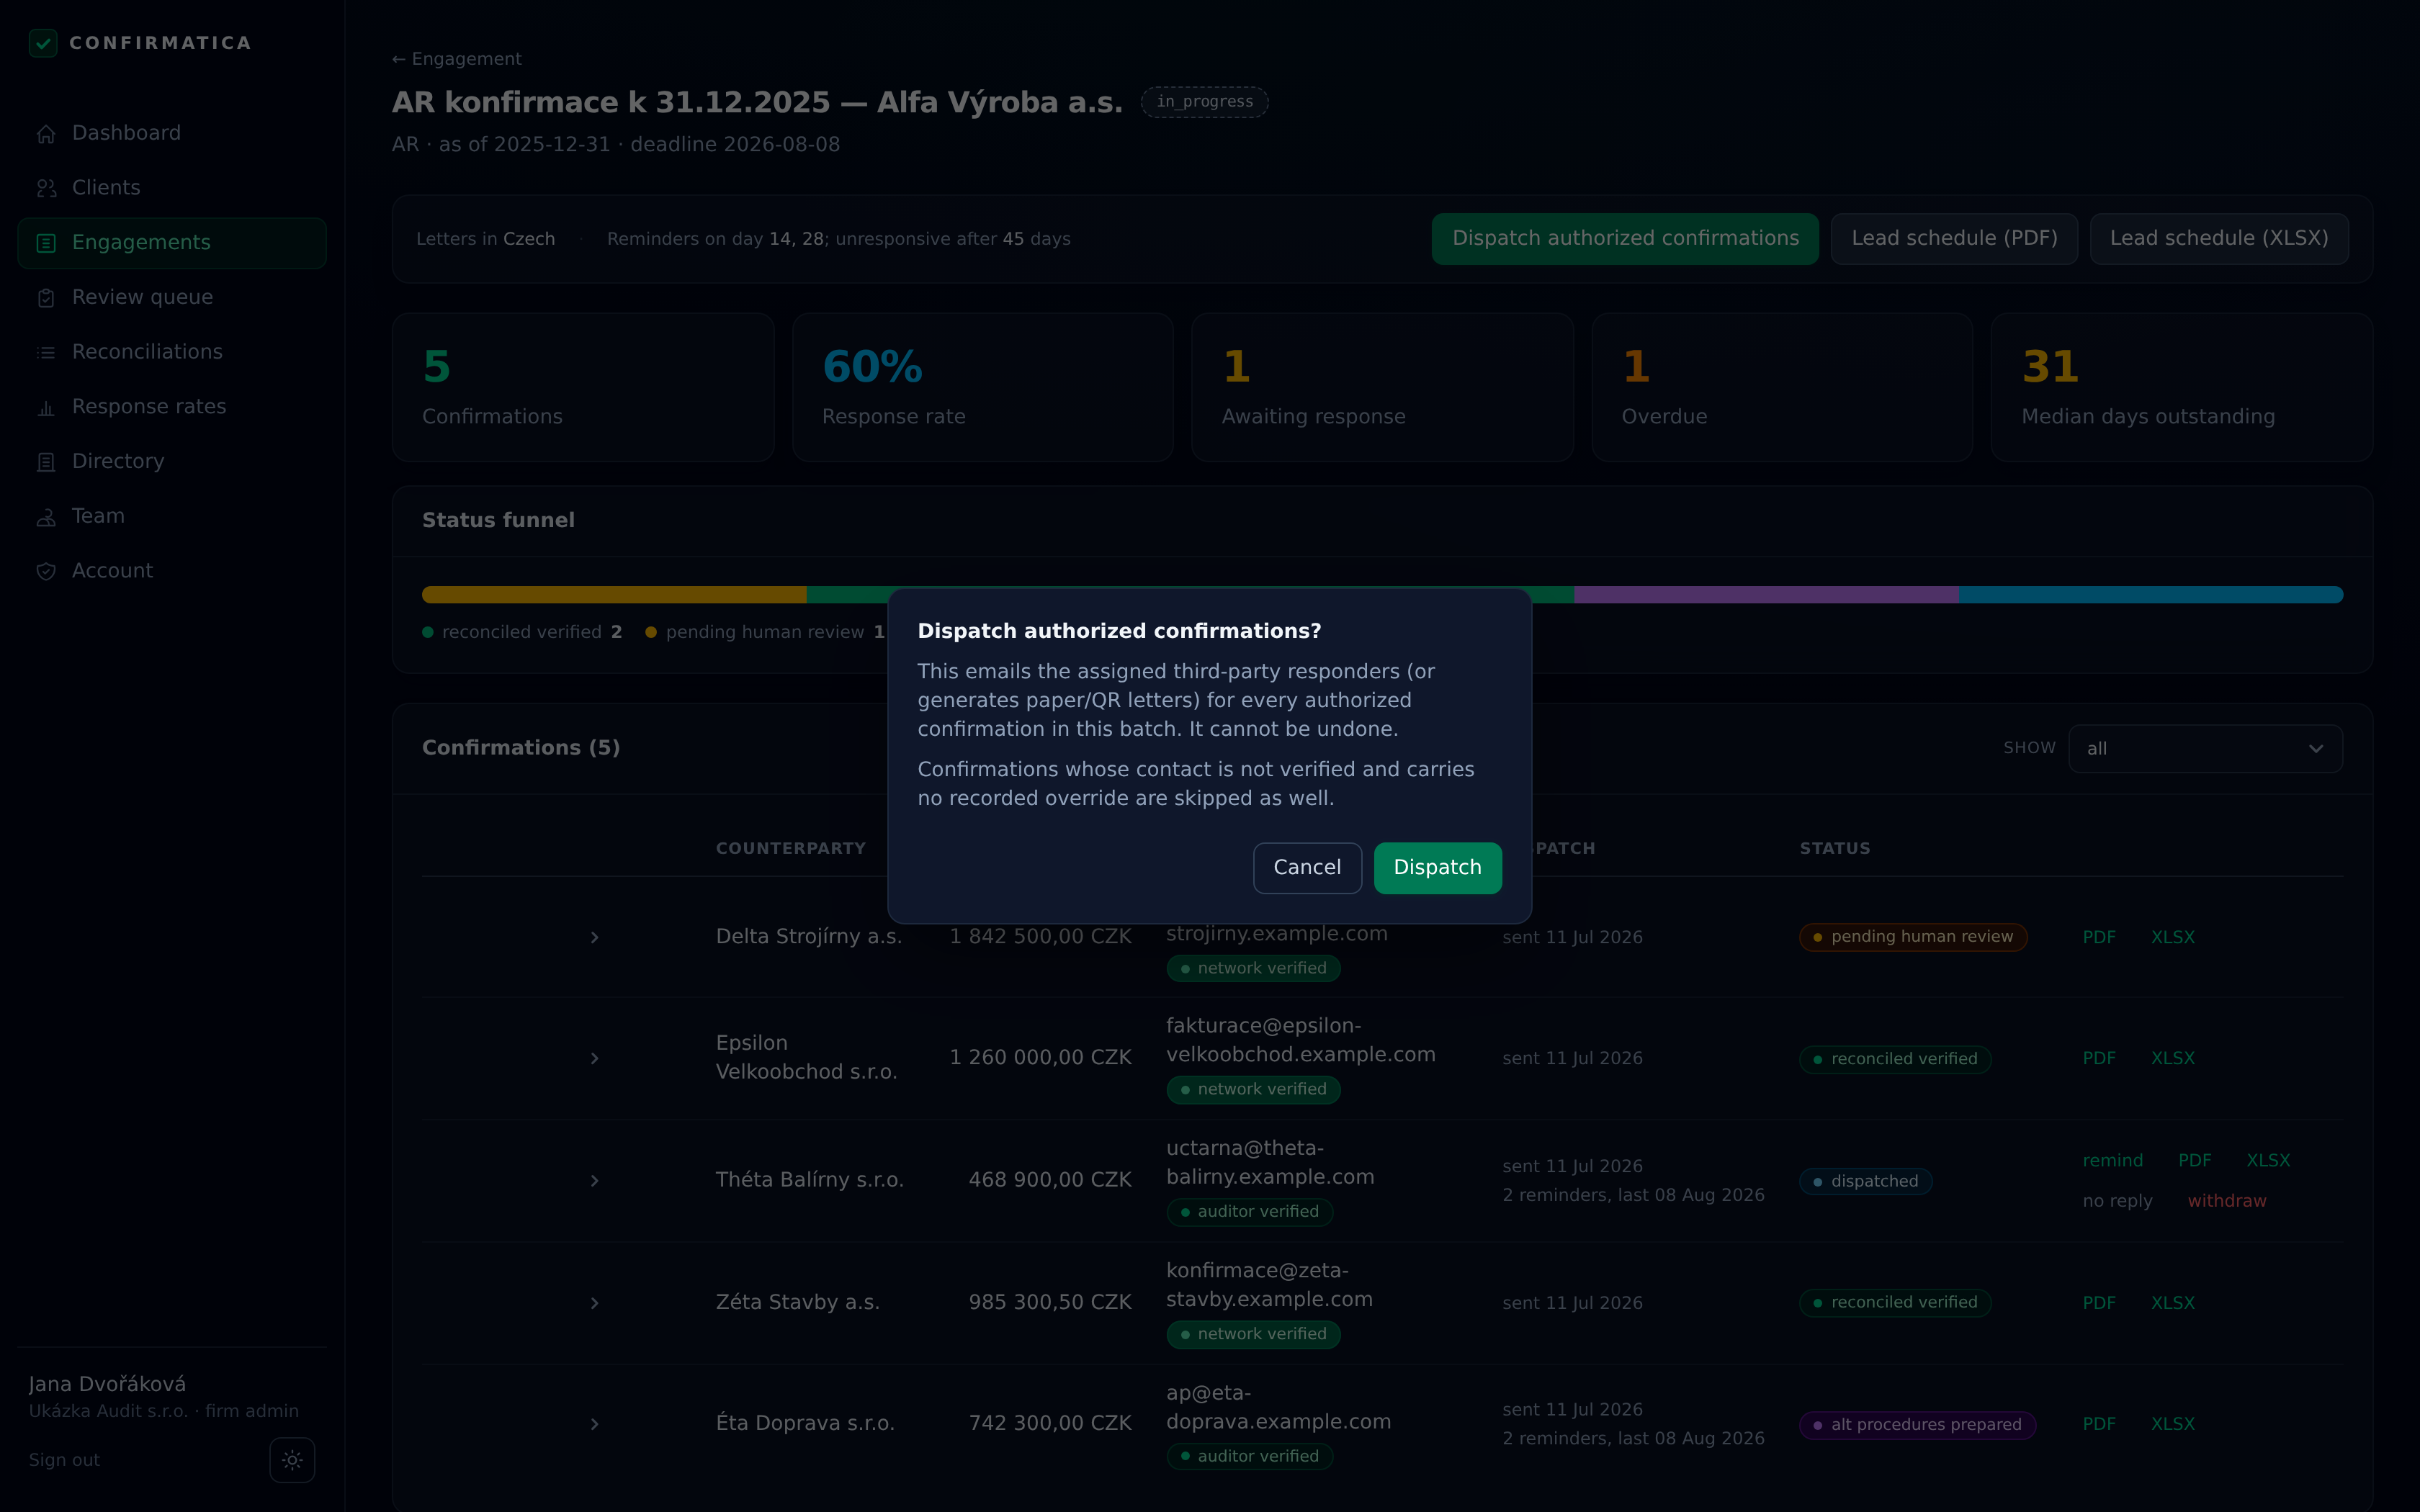Cancel the dispatch confirmation dialog
The width and height of the screenshot is (2420, 1512).
click(x=1307, y=868)
